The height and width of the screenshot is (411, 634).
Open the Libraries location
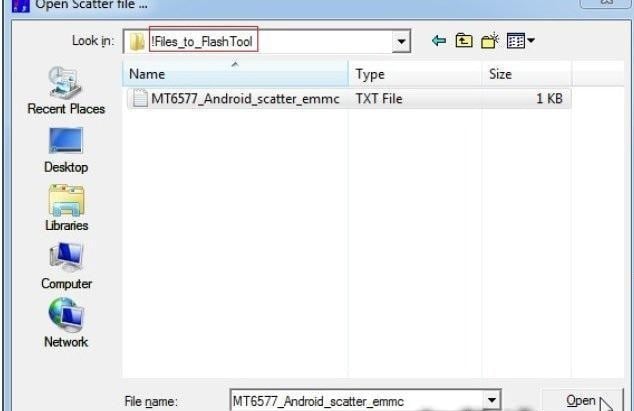tap(66, 208)
